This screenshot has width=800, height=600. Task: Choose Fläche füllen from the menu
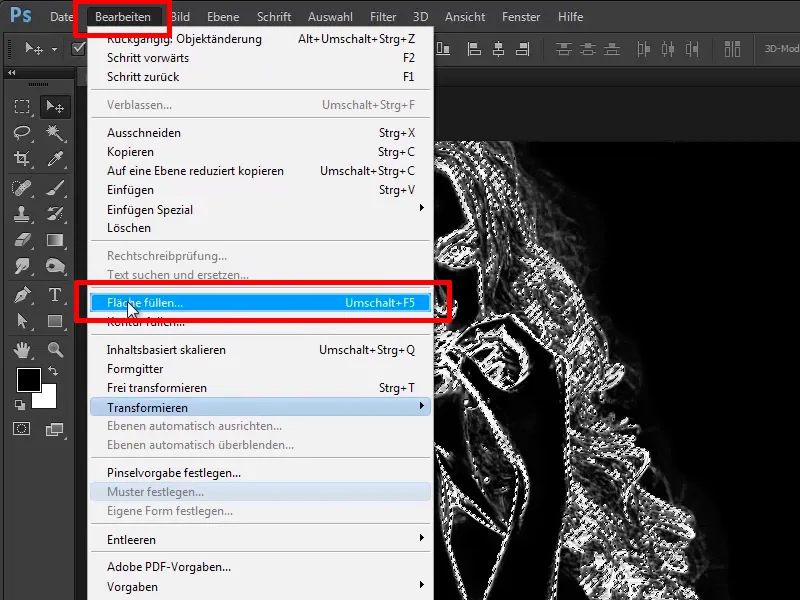[x=260, y=303]
